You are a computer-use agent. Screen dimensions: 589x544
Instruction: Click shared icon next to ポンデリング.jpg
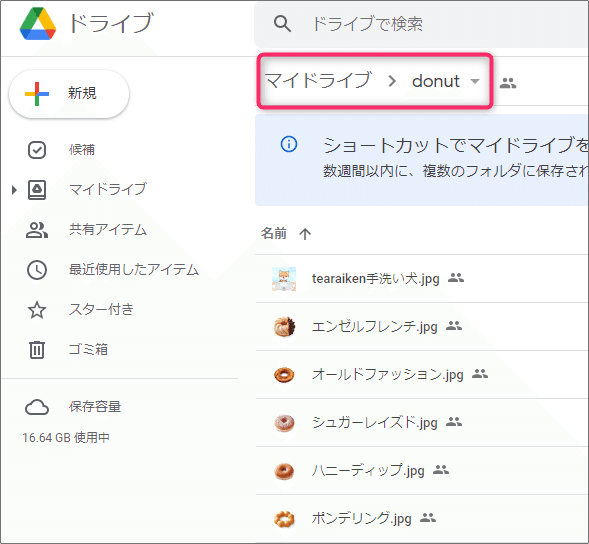pyautogui.click(x=428, y=518)
